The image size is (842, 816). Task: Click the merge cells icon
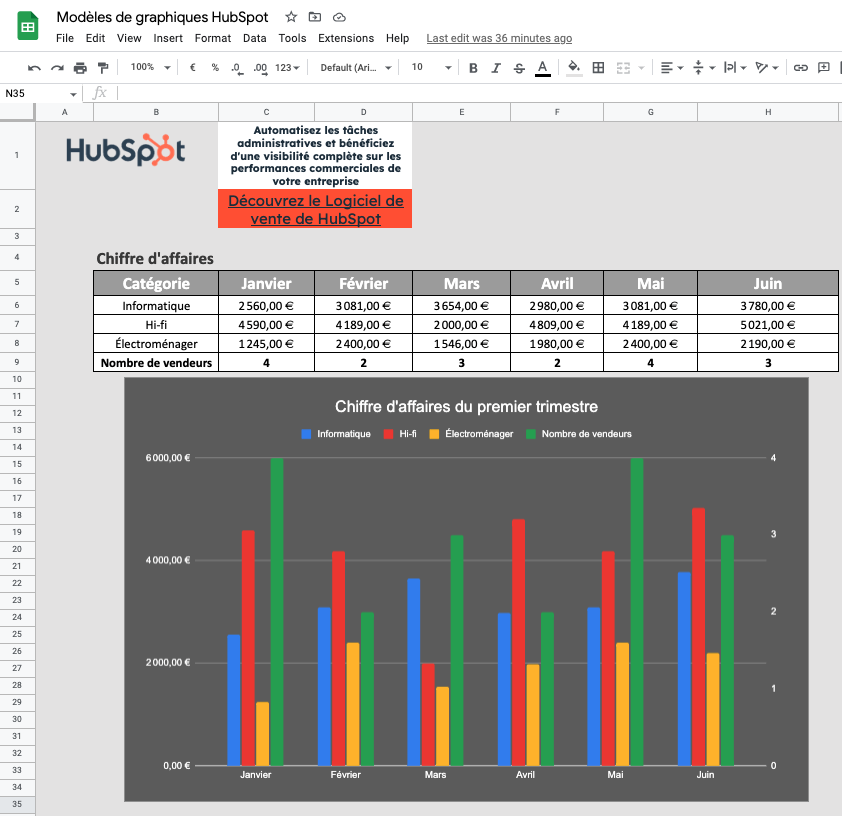623,68
